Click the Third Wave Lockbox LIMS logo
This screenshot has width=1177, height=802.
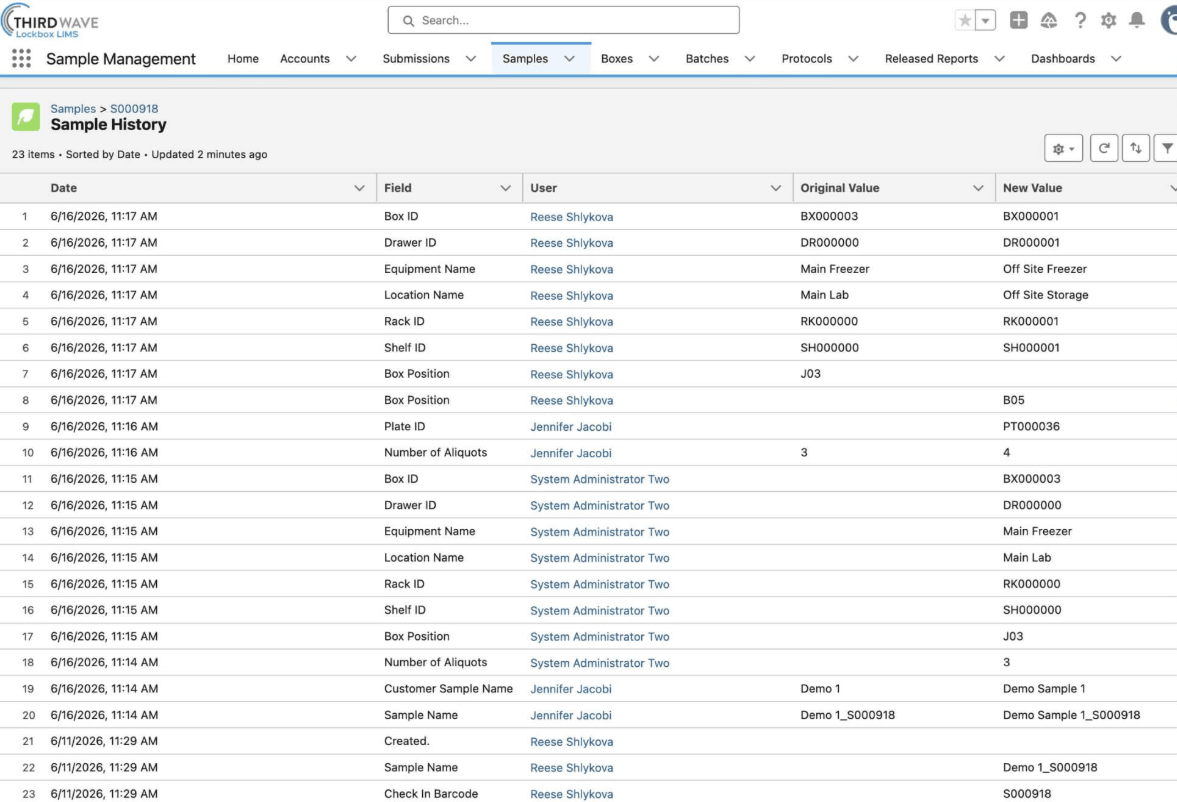[50, 21]
